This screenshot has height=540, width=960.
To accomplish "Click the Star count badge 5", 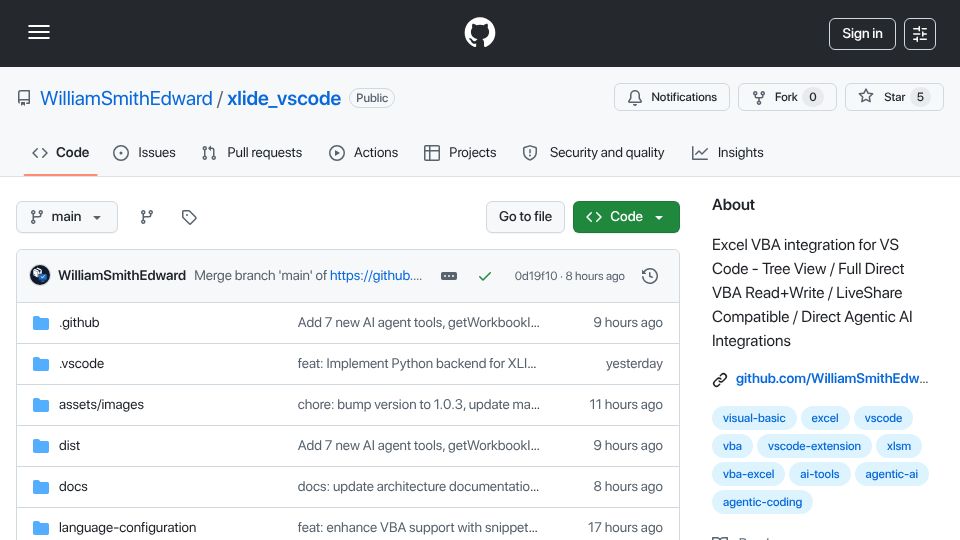I will point(920,97).
